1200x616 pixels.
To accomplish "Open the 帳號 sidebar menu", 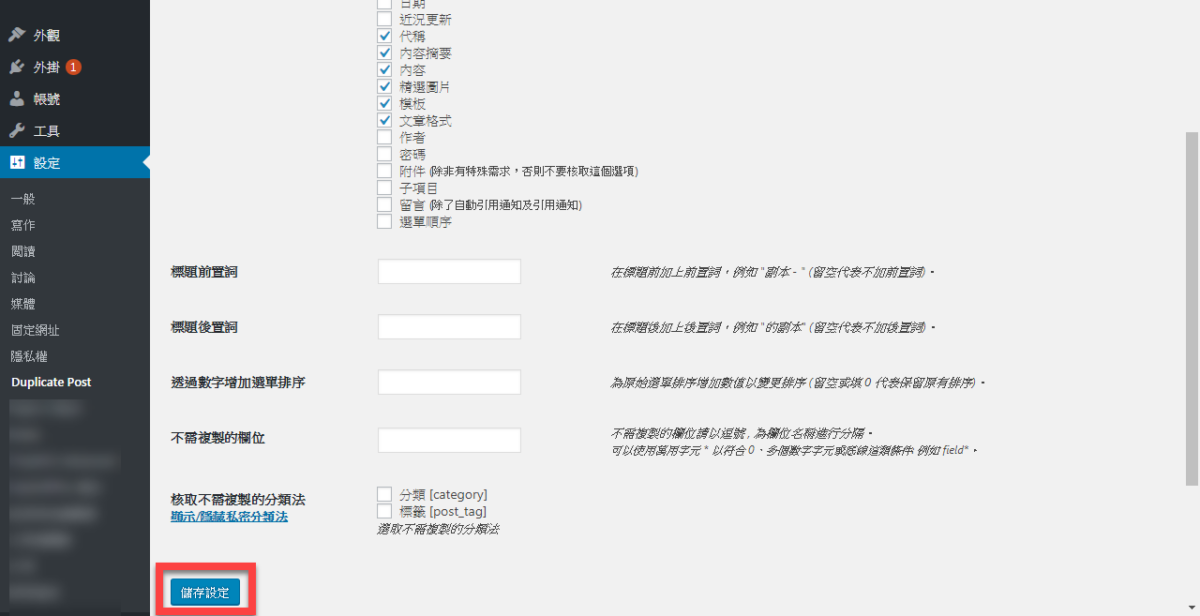I will tap(75, 99).
